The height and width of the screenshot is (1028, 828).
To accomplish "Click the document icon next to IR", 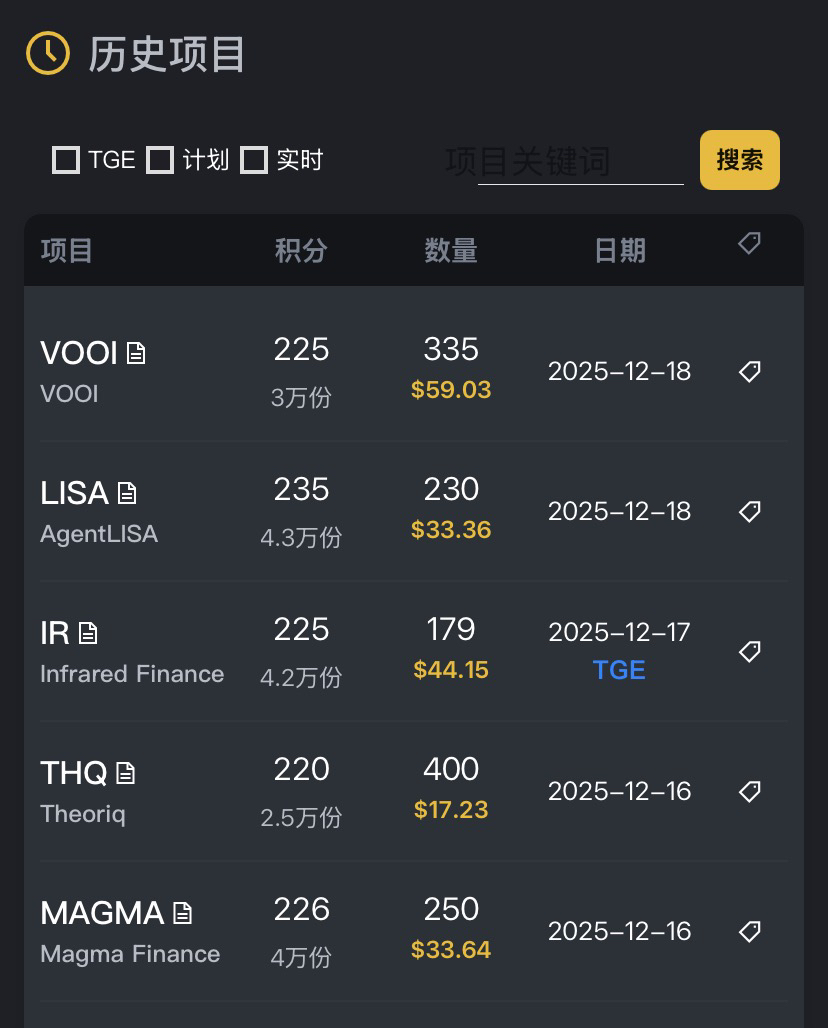I will pyautogui.click(x=88, y=633).
